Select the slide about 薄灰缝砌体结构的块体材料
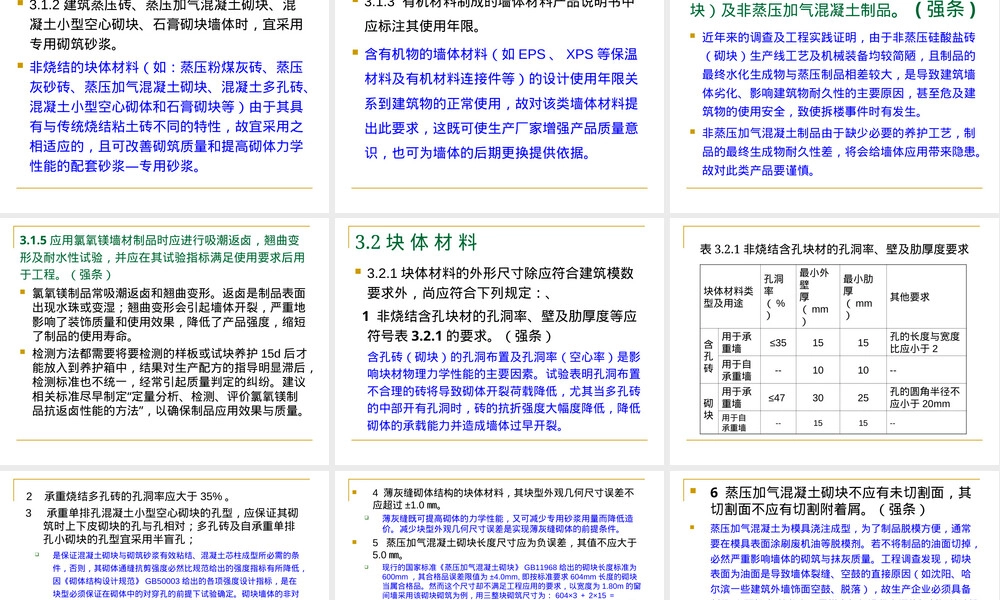Viewport: 1000px width, 600px height. tap(499, 535)
